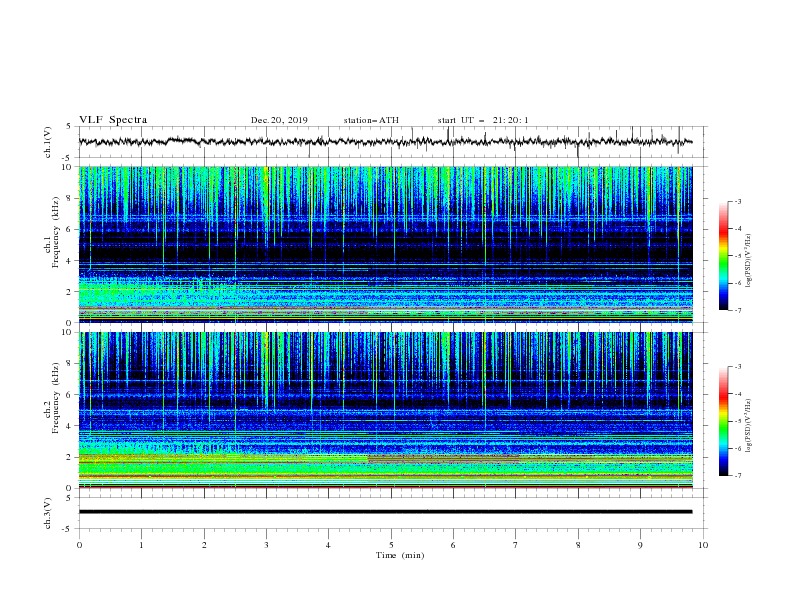Viewport: 792px width, 612px height.
Task: Click the '-7' label on ch.1 colorbar
Action: [737, 311]
